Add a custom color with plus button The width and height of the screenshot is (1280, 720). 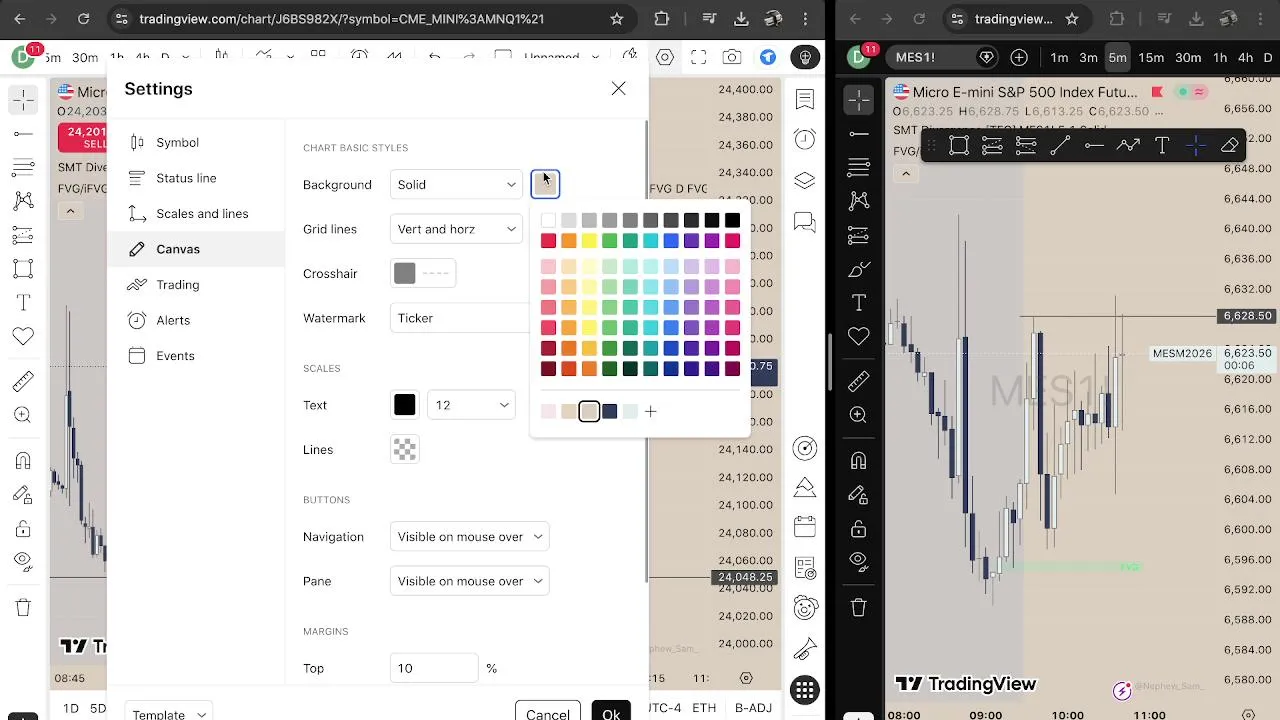coord(651,411)
